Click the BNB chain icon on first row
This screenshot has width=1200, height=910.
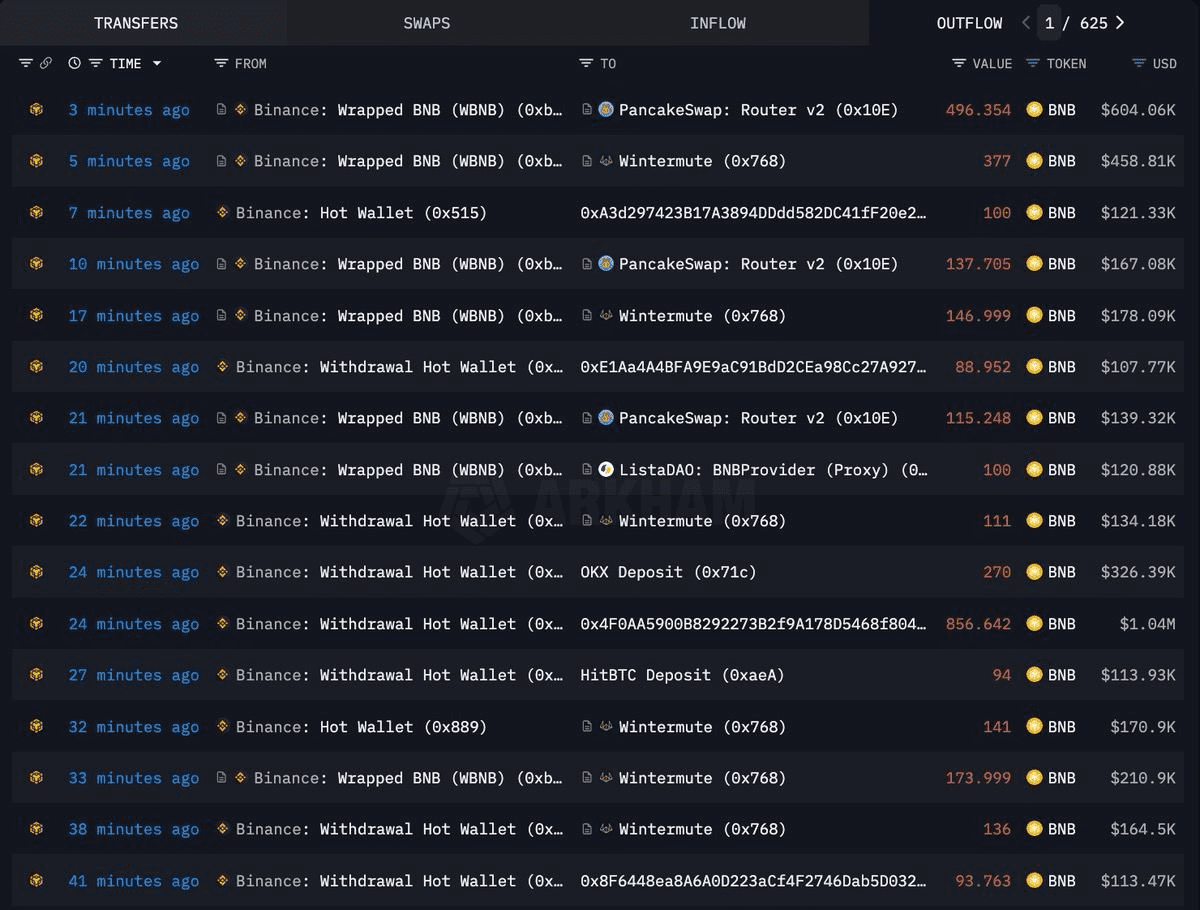click(x=36, y=110)
